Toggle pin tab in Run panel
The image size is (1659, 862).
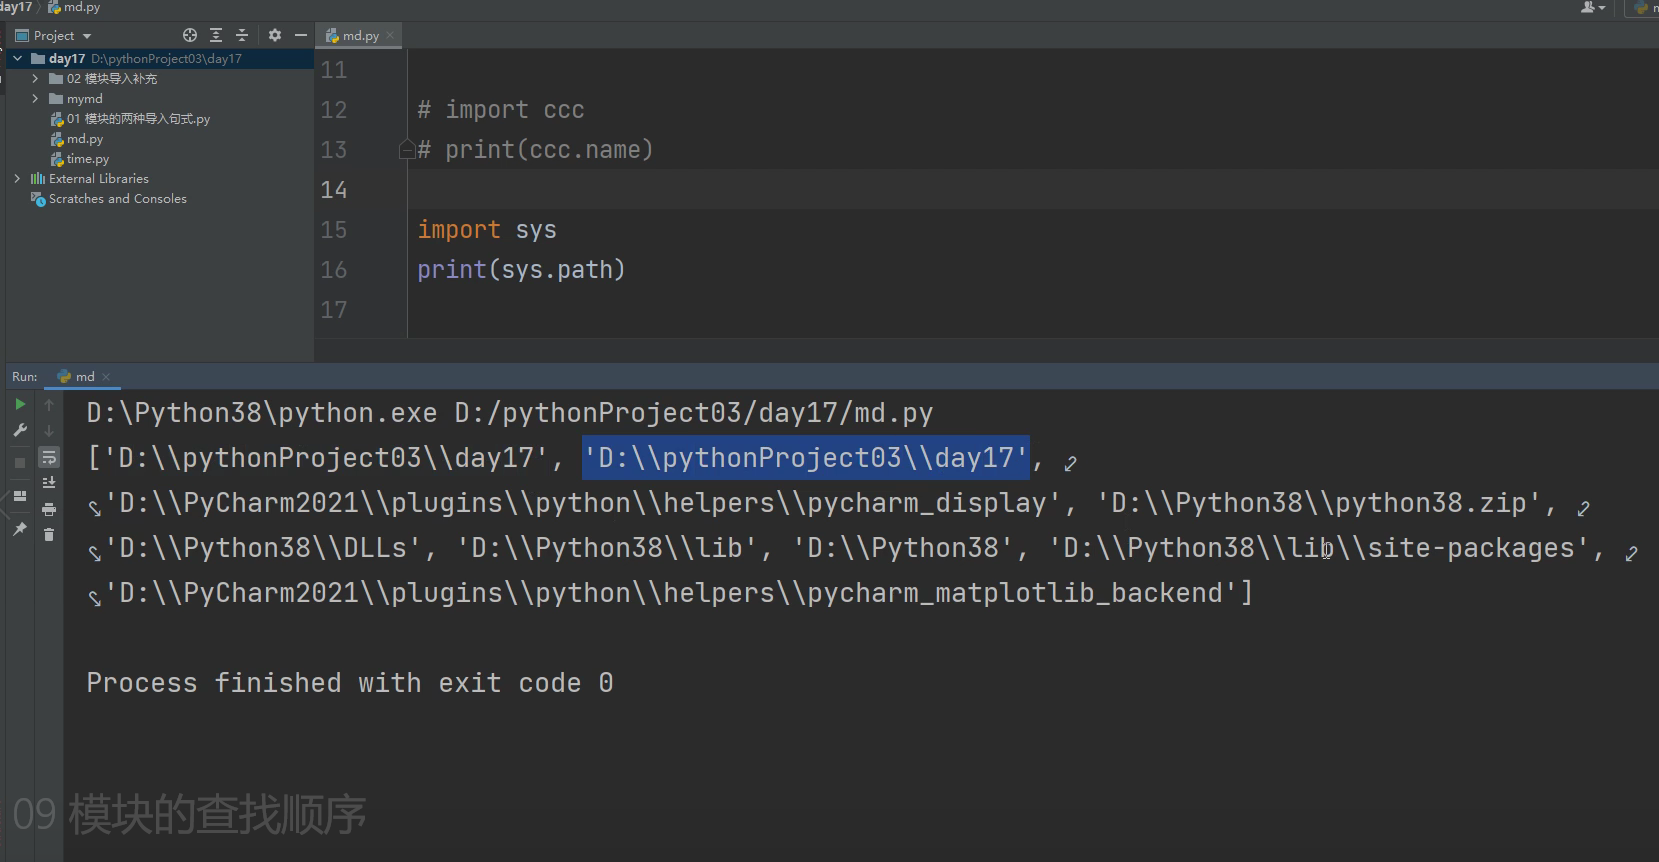click(x=20, y=528)
